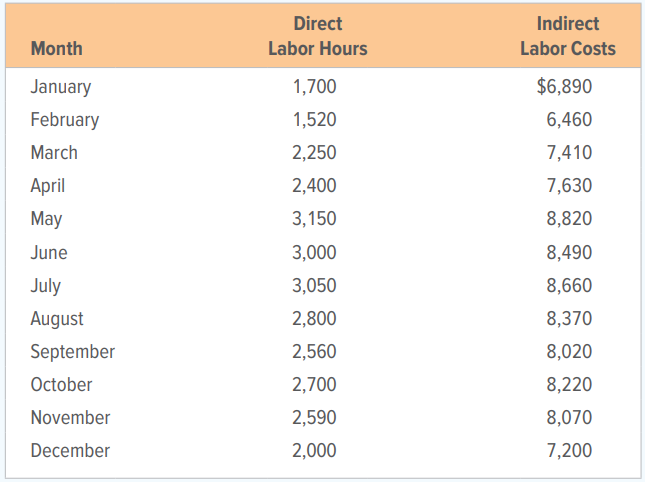Click the April month label
Image resolution: width=645 pixels, height=482 pixels.
(x=48, y=186)
